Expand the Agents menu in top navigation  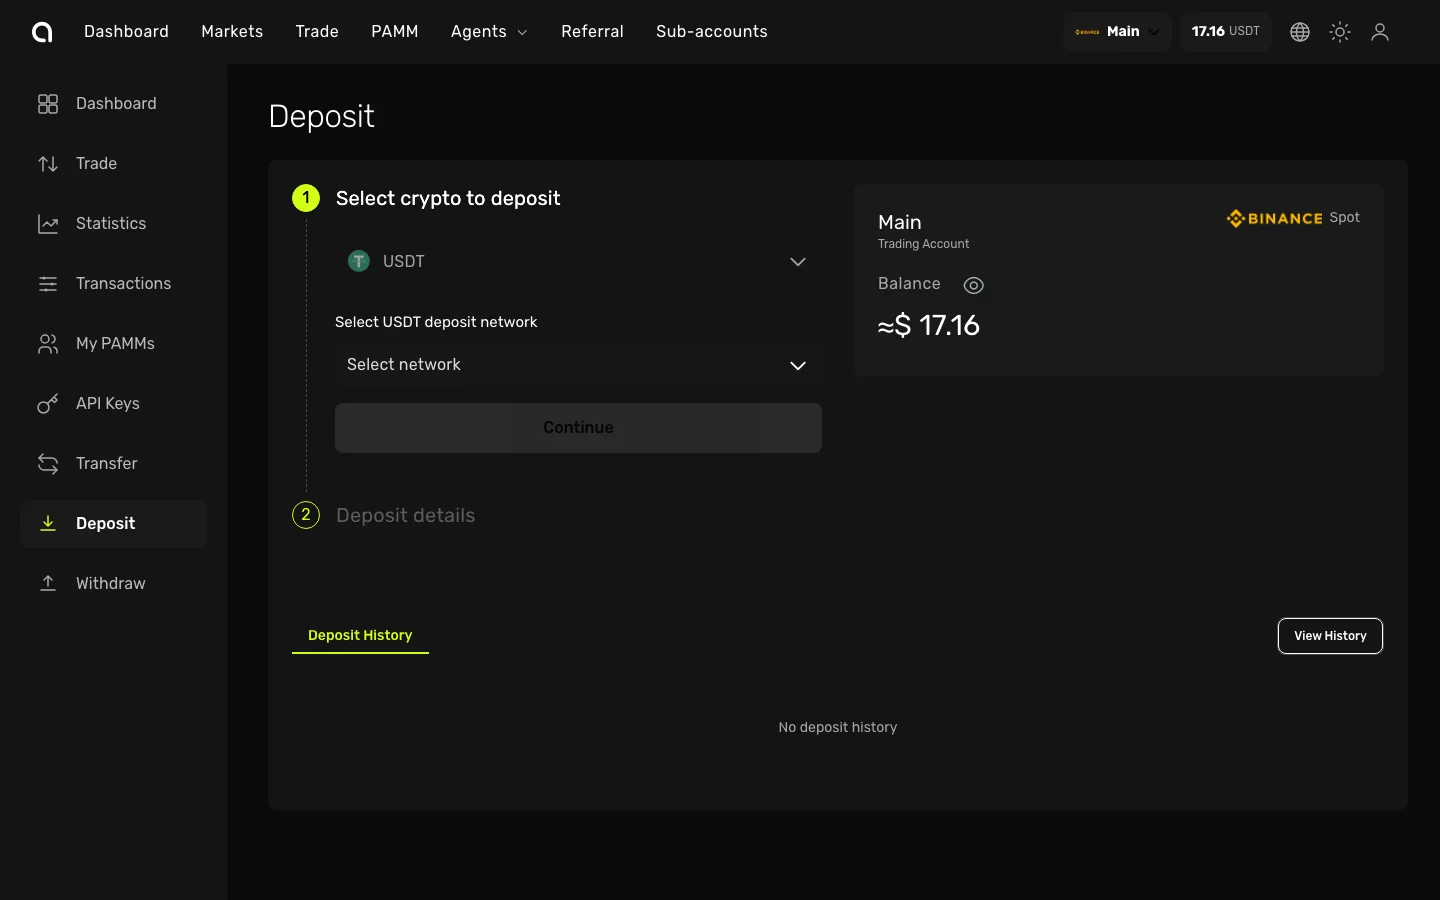point(489,32)
